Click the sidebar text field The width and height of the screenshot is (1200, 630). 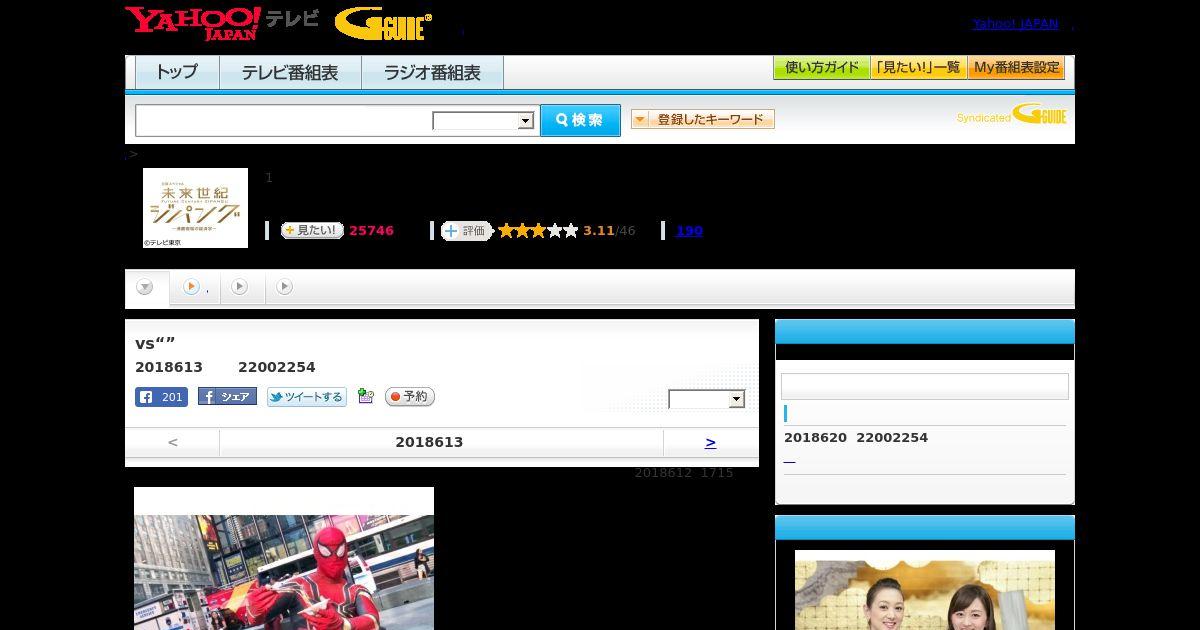pyautogui.click(x=925, y=386)
